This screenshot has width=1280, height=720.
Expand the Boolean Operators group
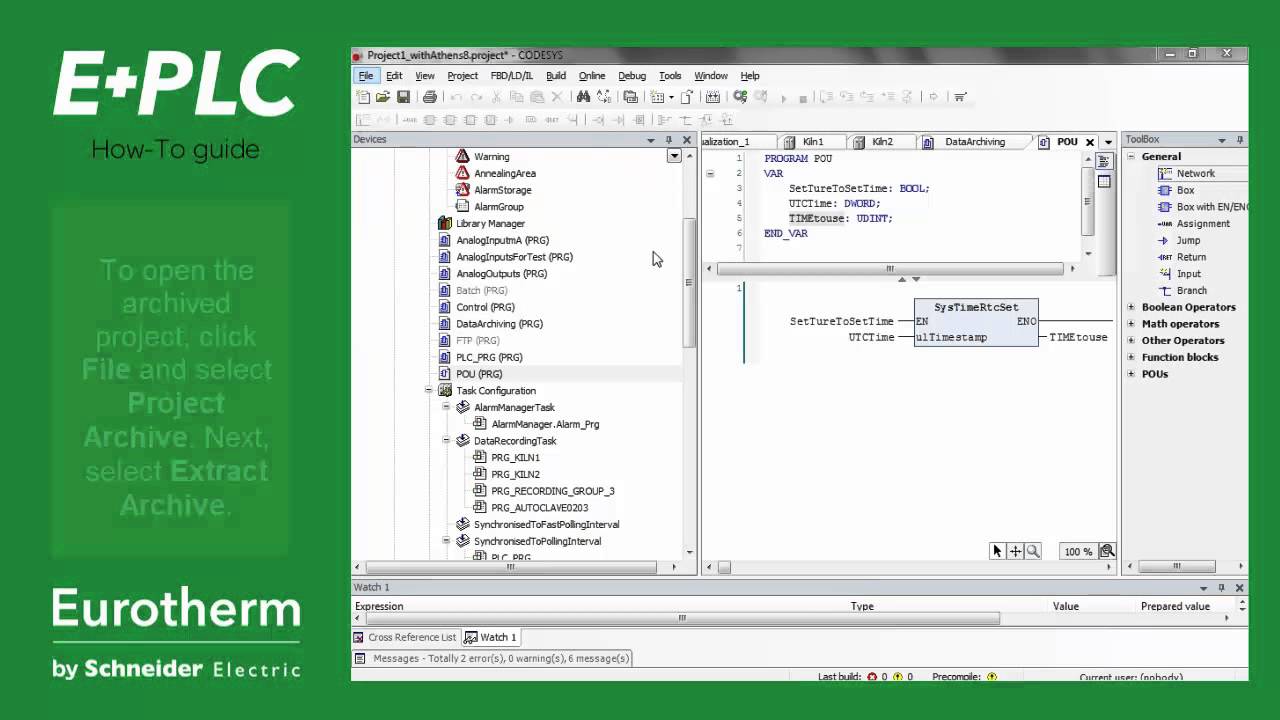(1132, 307)
